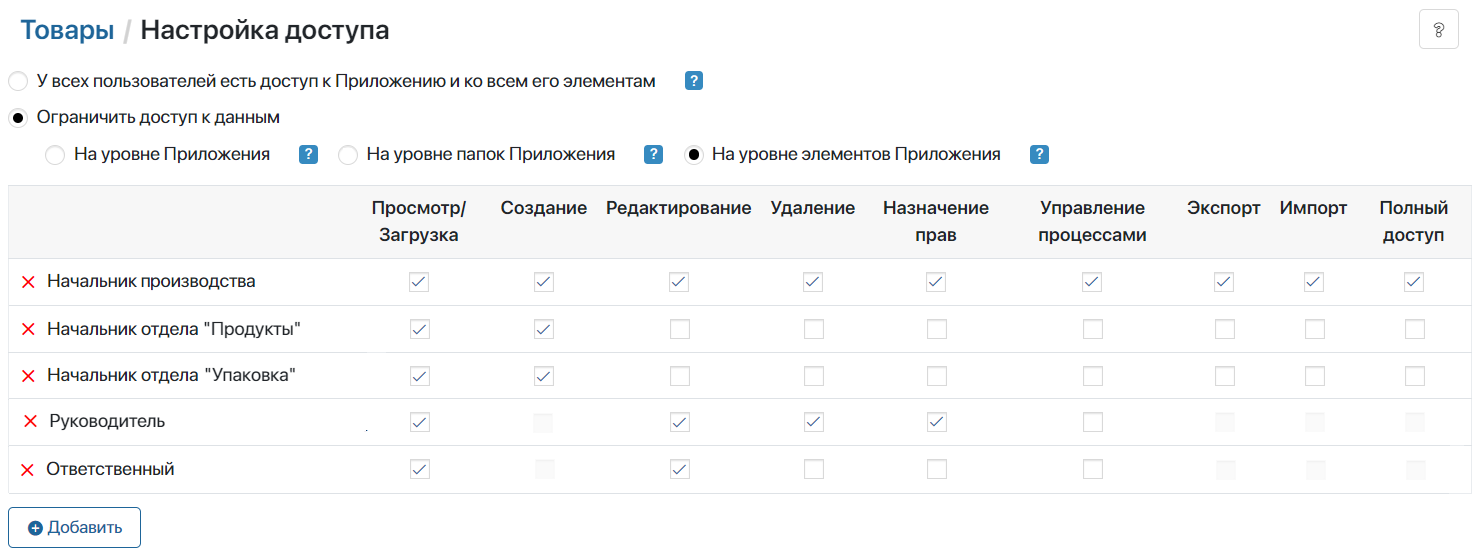Image resolution: width=1480 pixels, height=551 pixels.
Task: Click the "Управление процессами" column header
Action: 1092,222
